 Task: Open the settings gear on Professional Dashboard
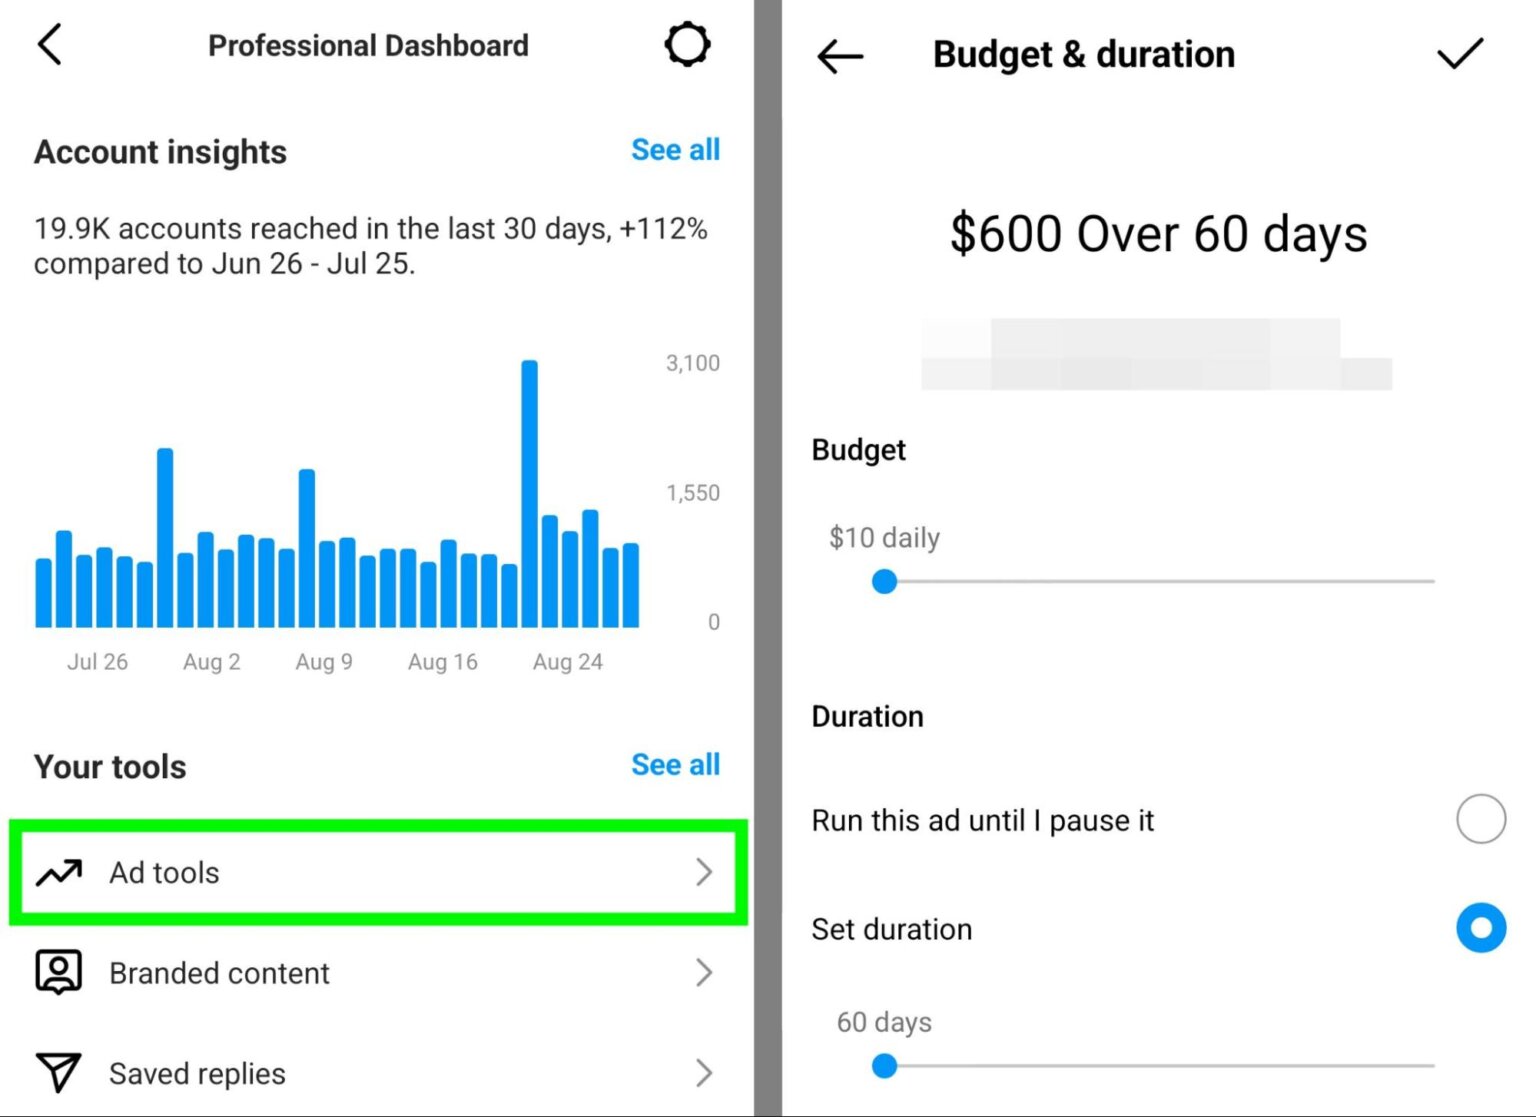pos(687,44)
